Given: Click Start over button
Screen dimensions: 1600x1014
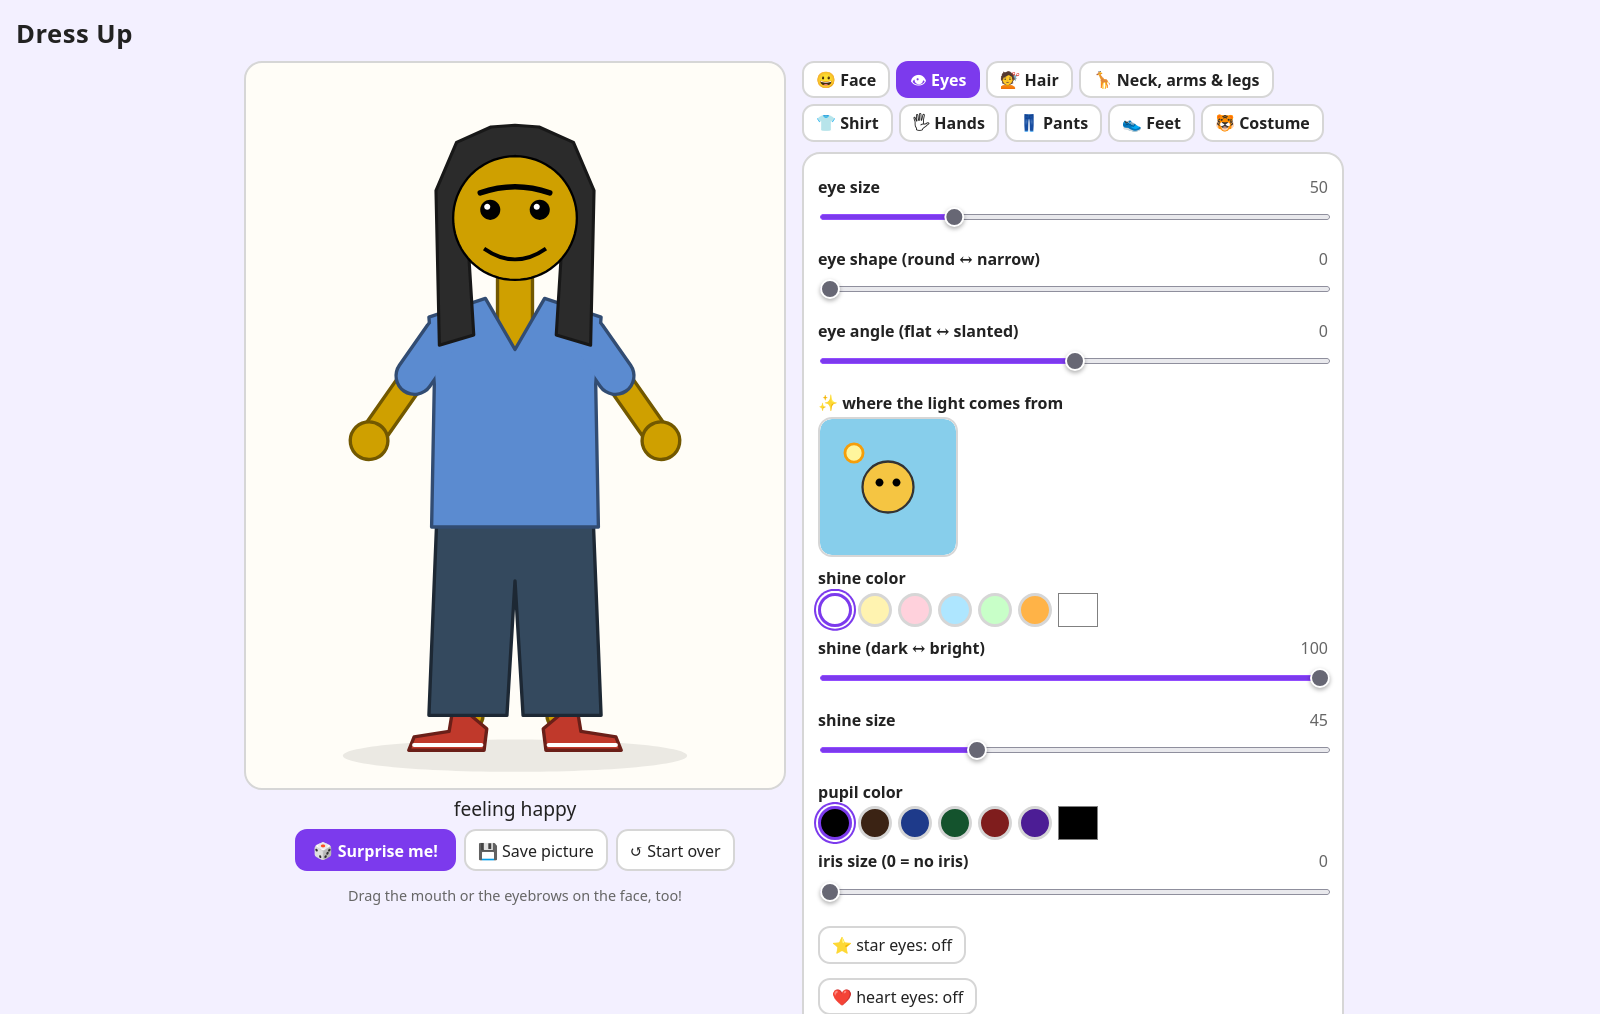Looking at the screenshot, I should (x=675, y=850).
